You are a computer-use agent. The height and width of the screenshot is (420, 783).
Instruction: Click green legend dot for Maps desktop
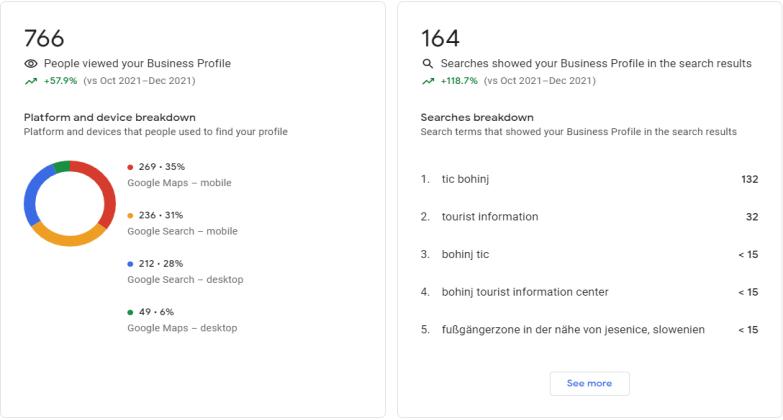click(x=130, y=312)
